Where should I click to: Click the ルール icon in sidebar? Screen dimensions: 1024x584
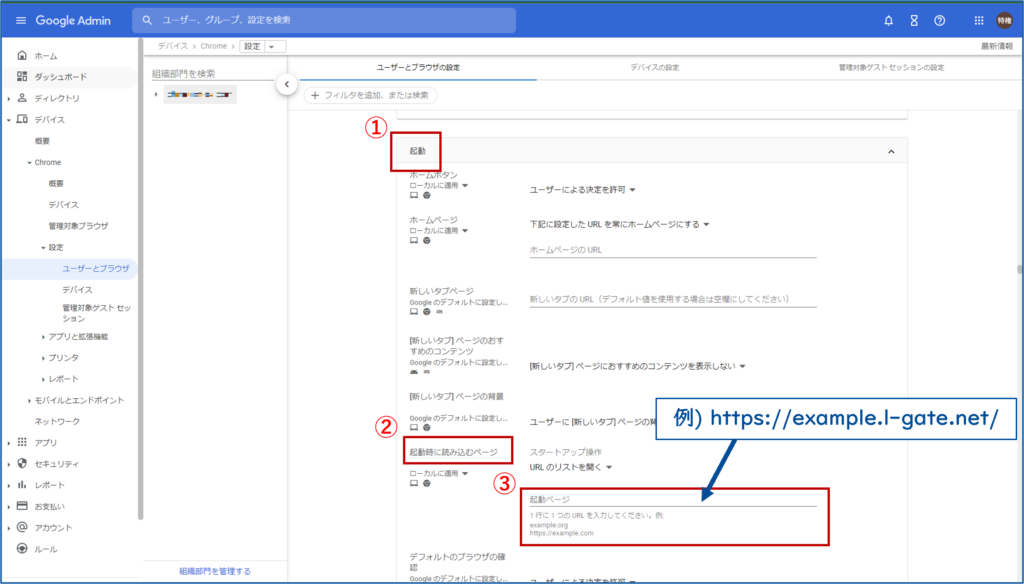click(x=22, y=549)
